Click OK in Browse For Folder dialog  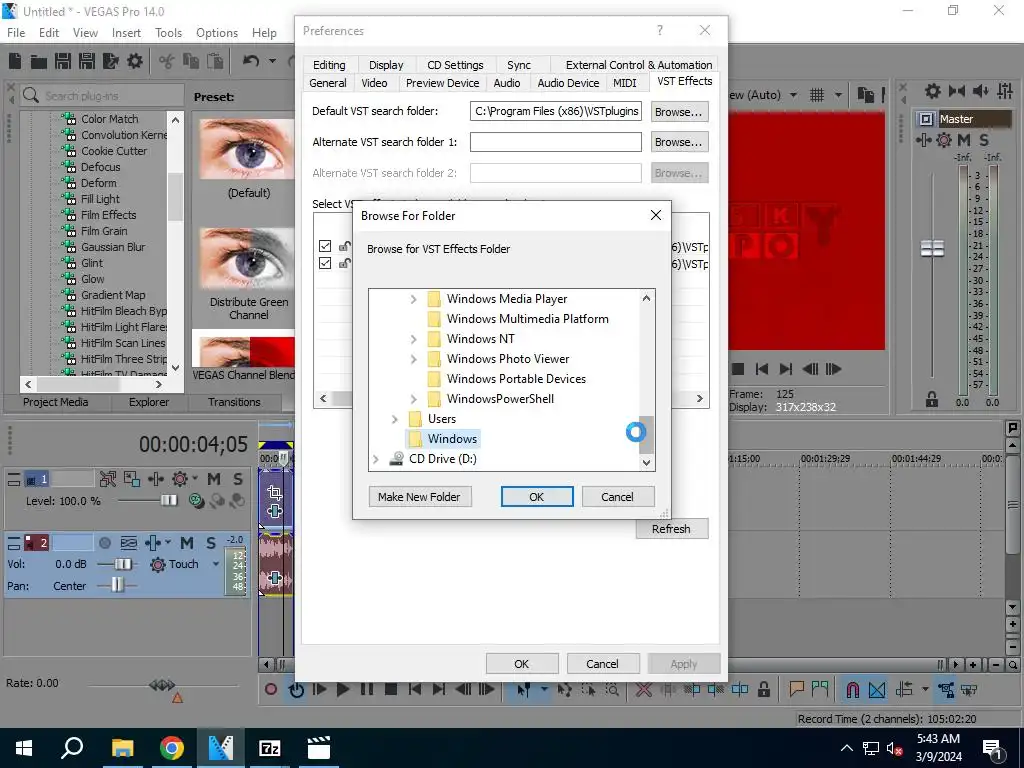[x=537, y=497]
